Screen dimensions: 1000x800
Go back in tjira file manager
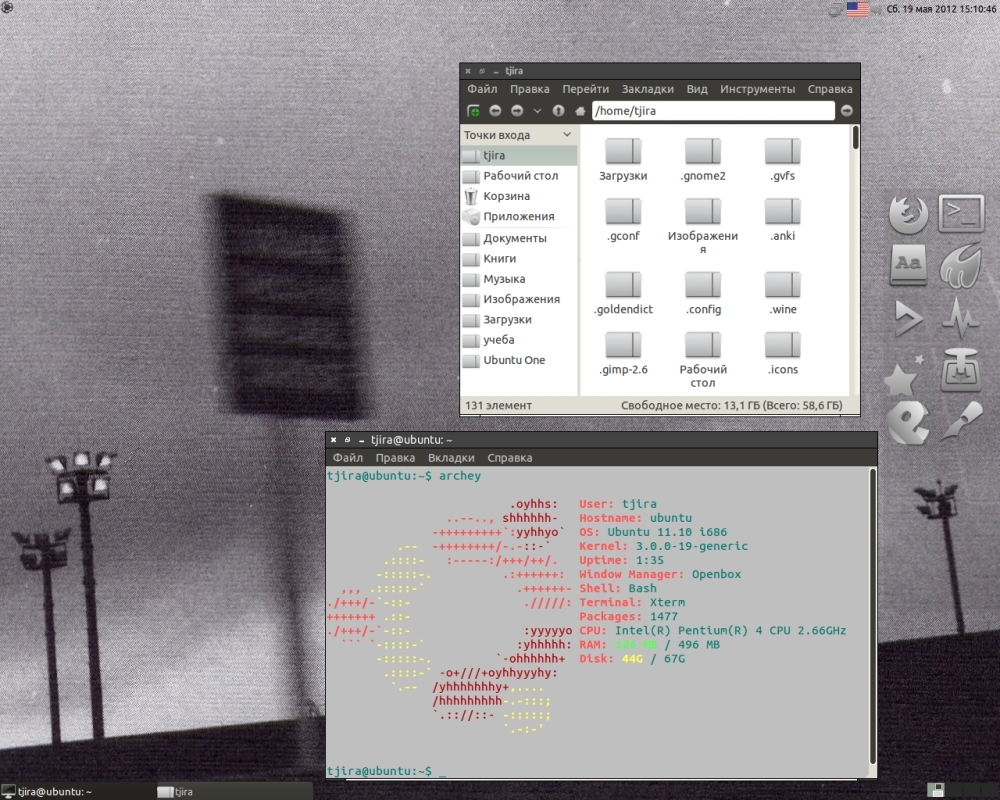(x=495, y=111)
